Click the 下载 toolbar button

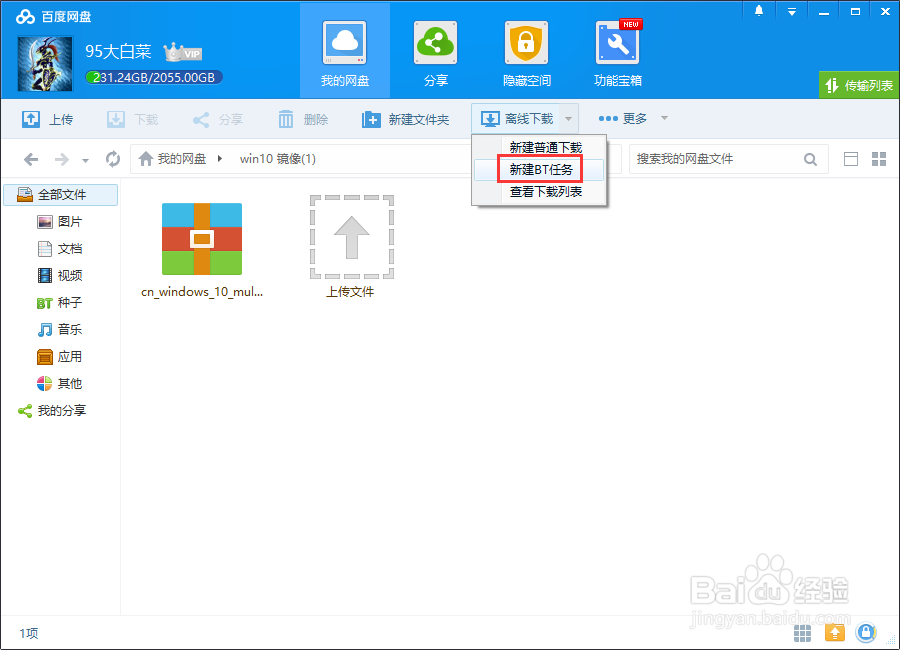point(133,119)
